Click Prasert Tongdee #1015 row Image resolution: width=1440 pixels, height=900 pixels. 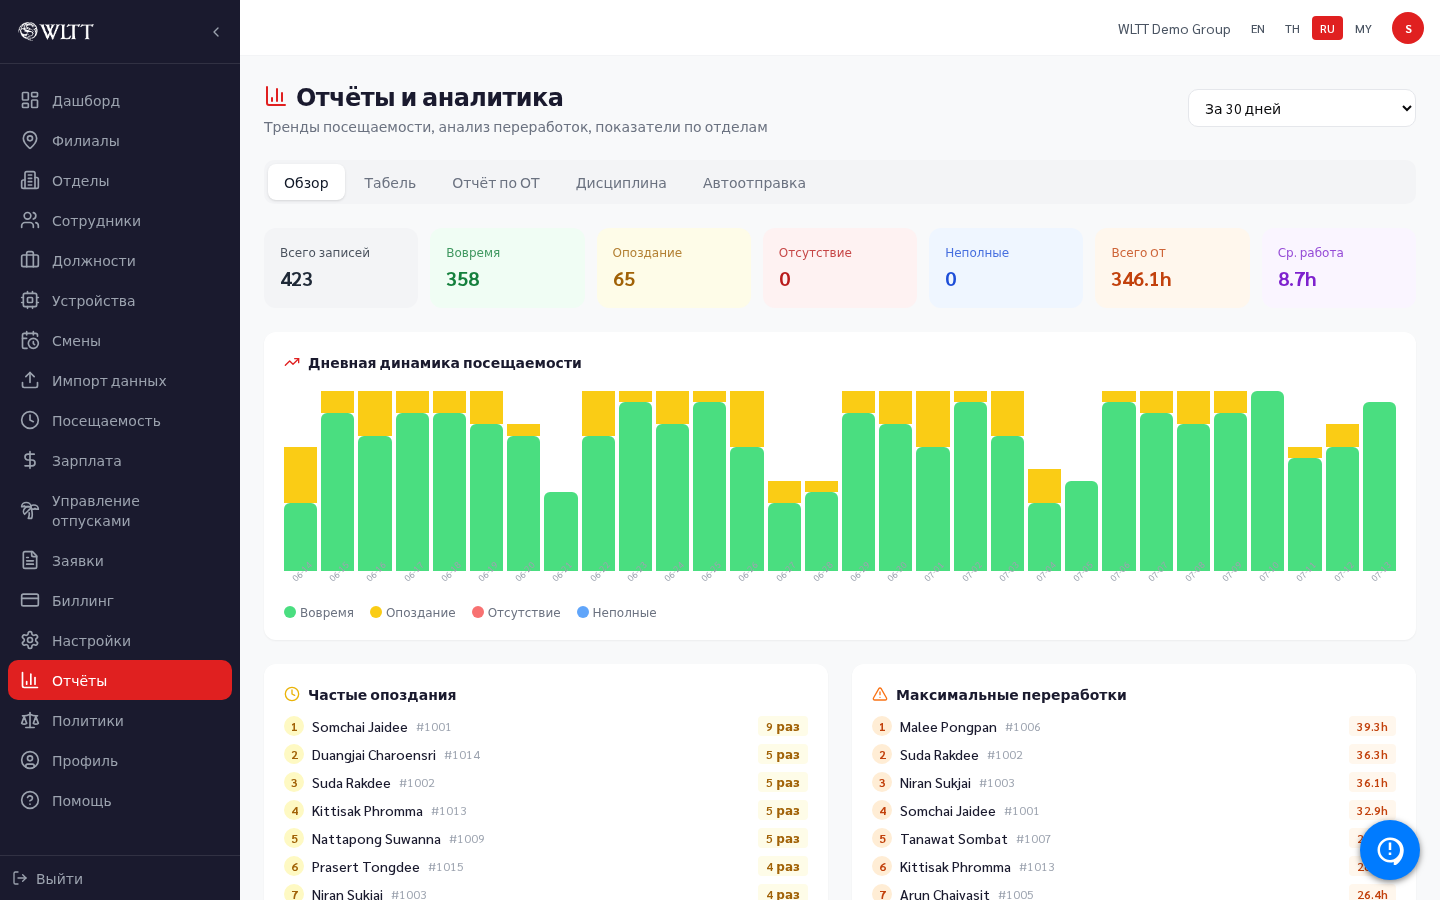coord(546,867)
